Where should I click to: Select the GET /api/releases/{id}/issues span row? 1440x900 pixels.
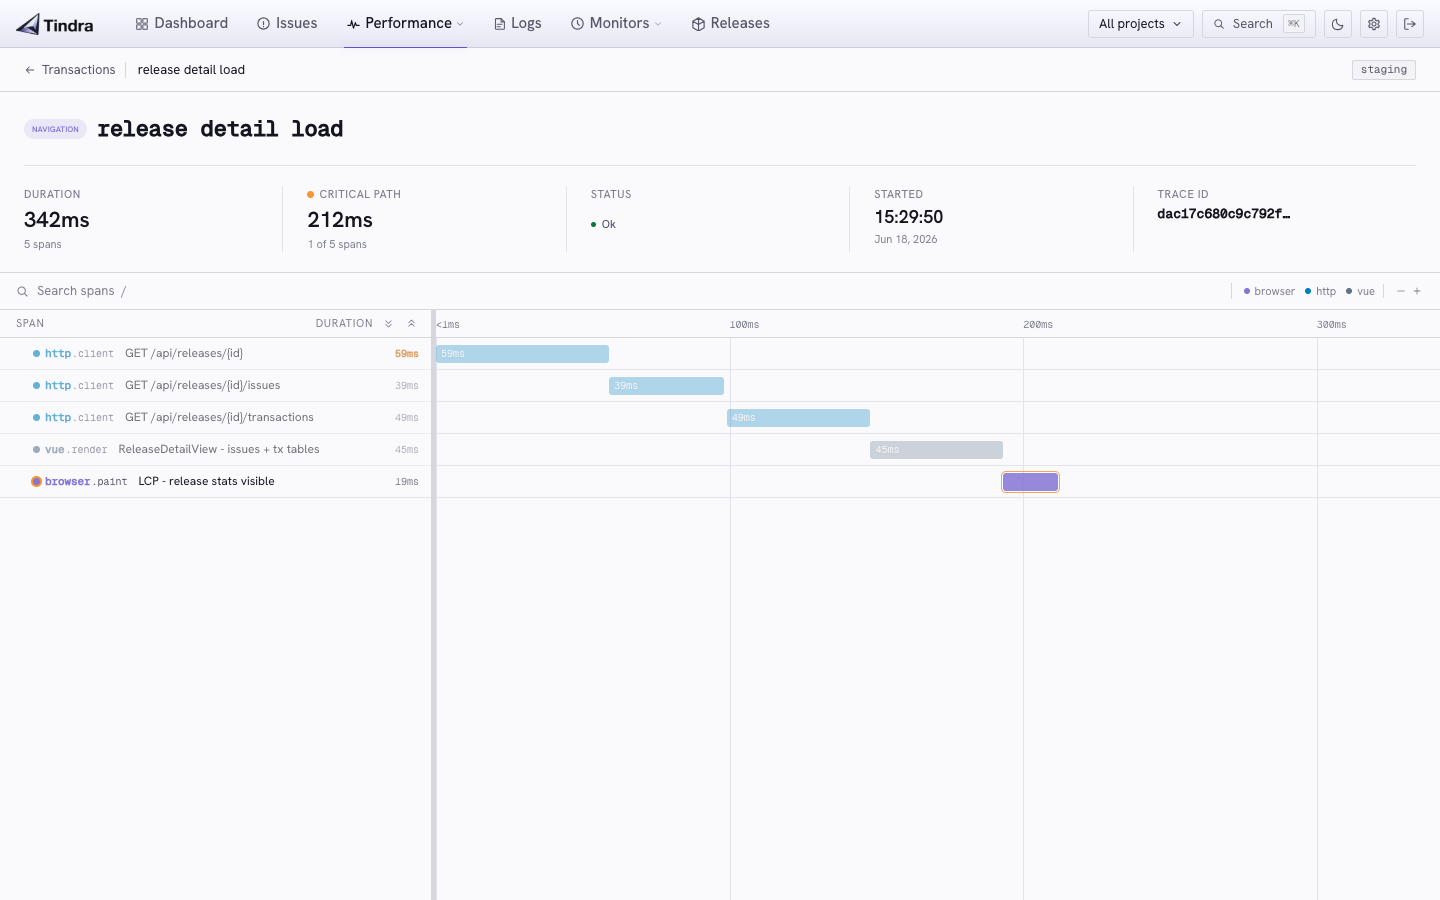(x=215, y=386)
